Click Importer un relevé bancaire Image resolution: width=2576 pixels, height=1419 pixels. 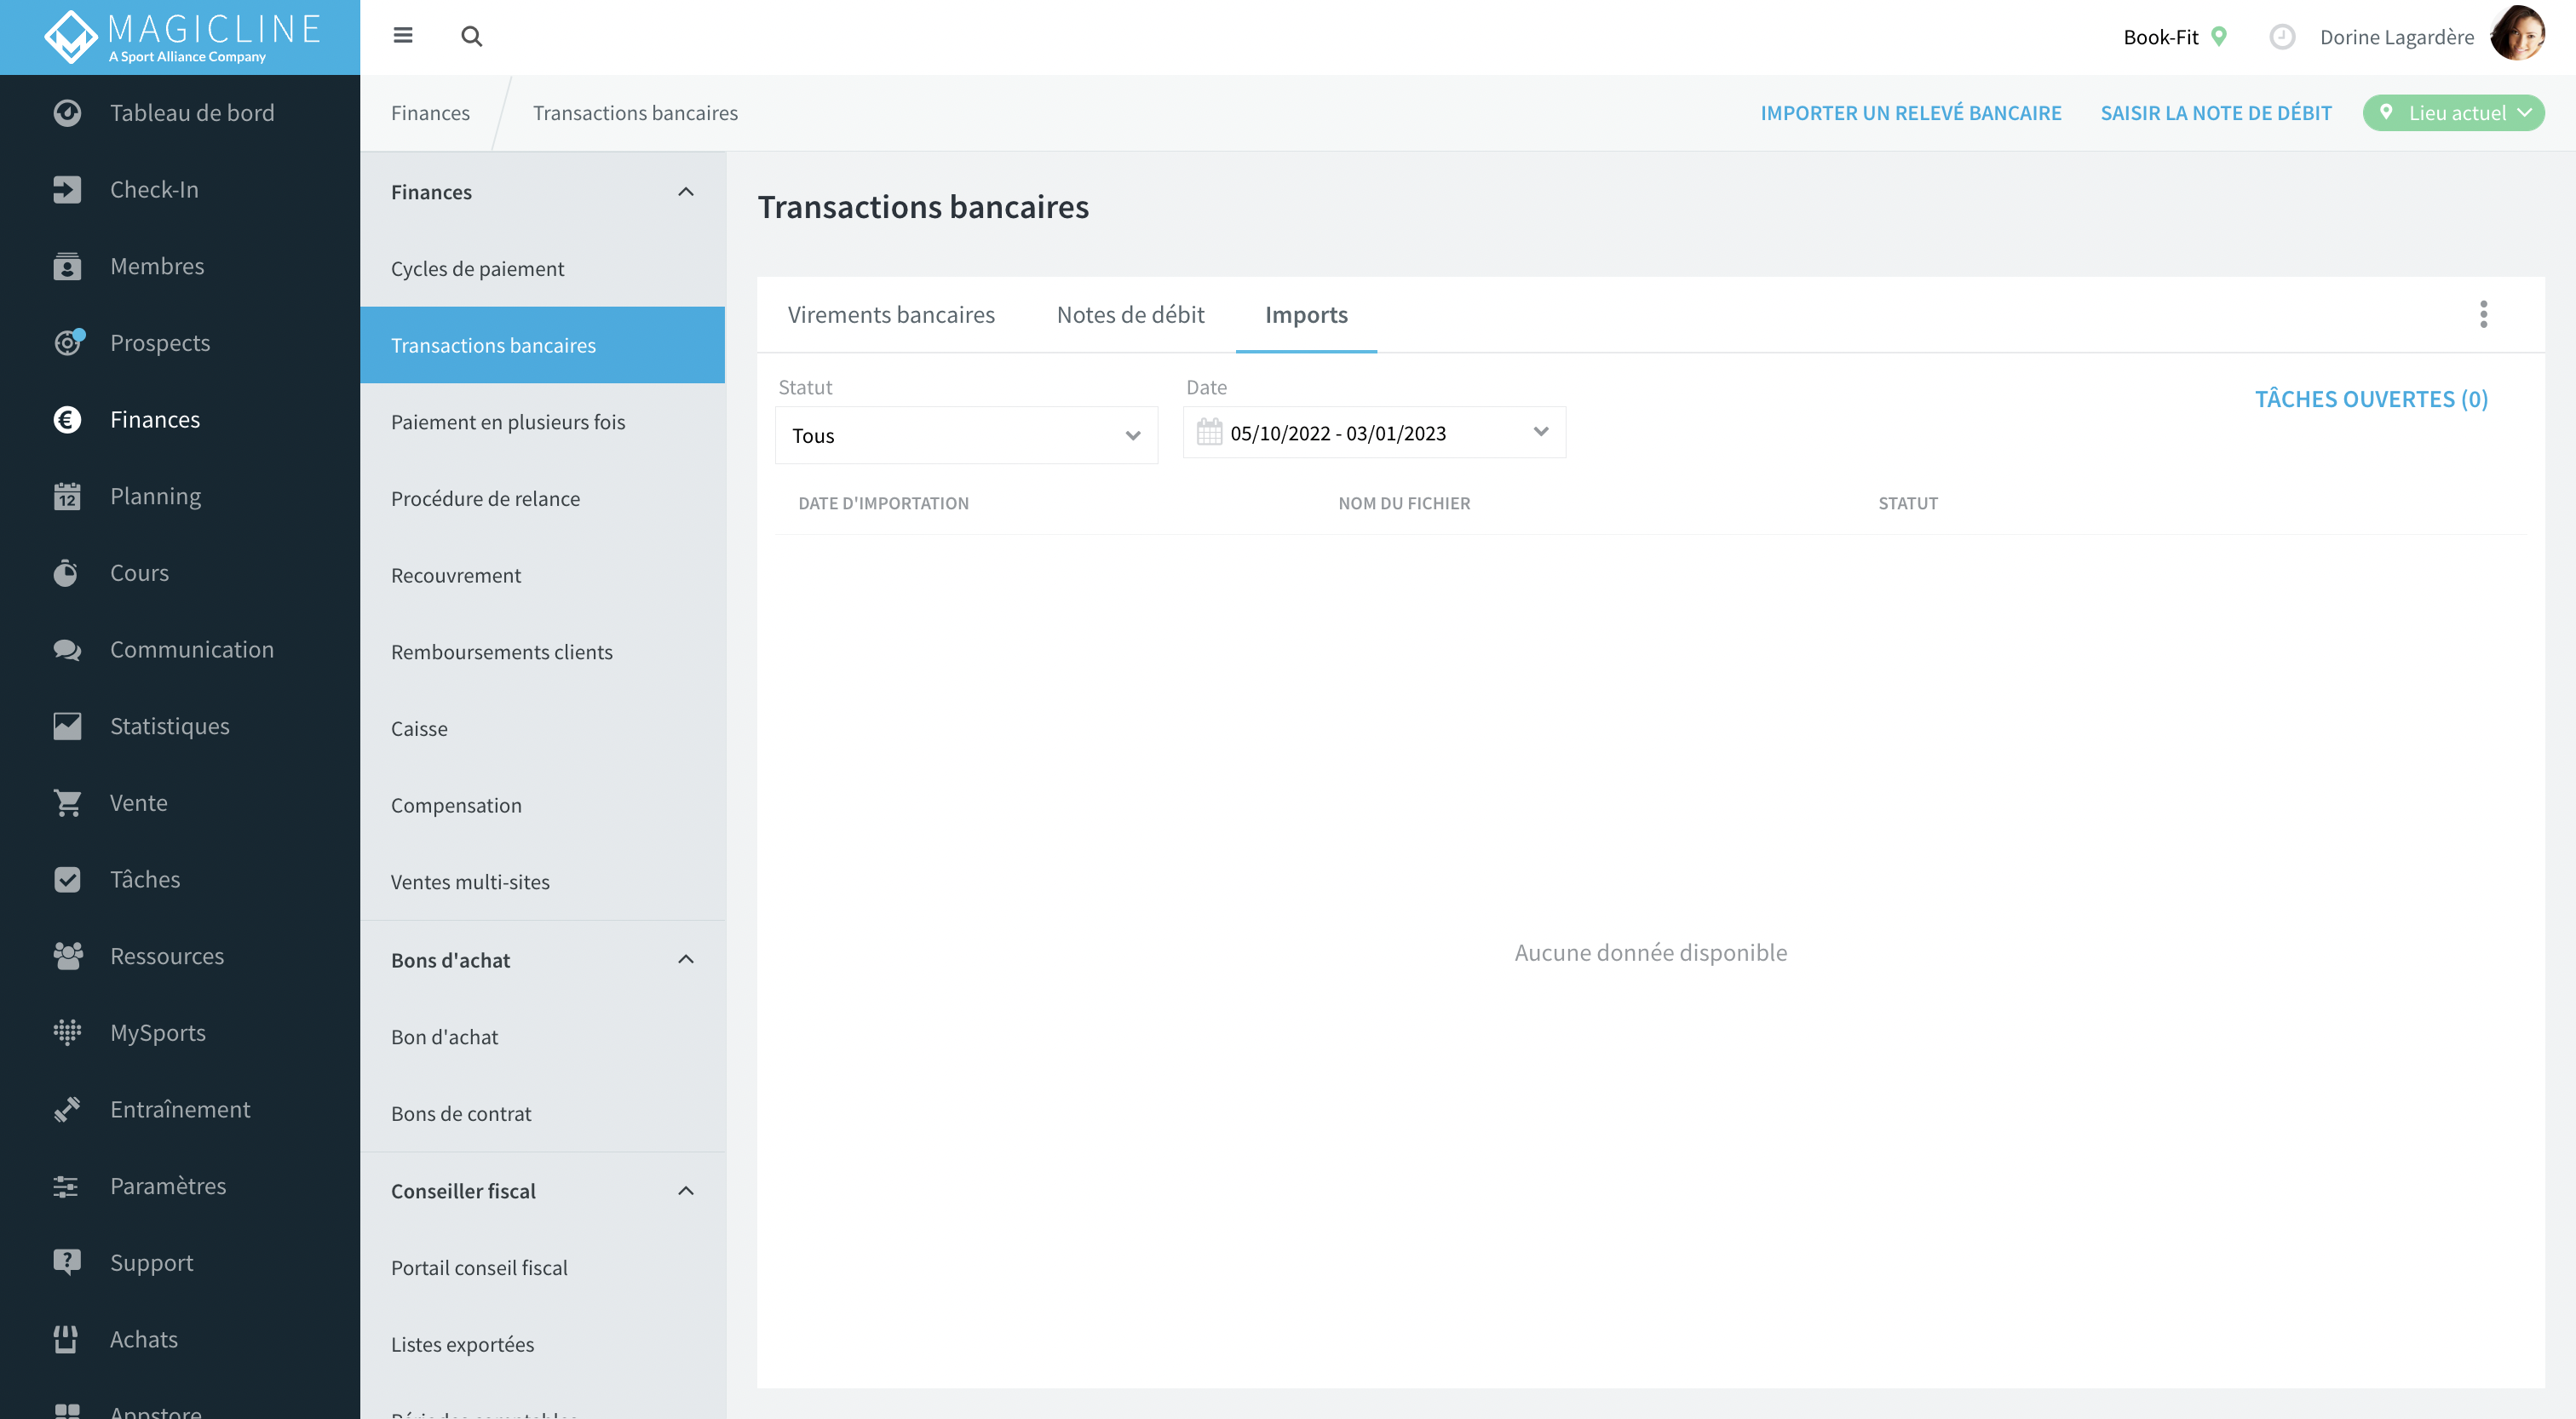click(1910, 113)
